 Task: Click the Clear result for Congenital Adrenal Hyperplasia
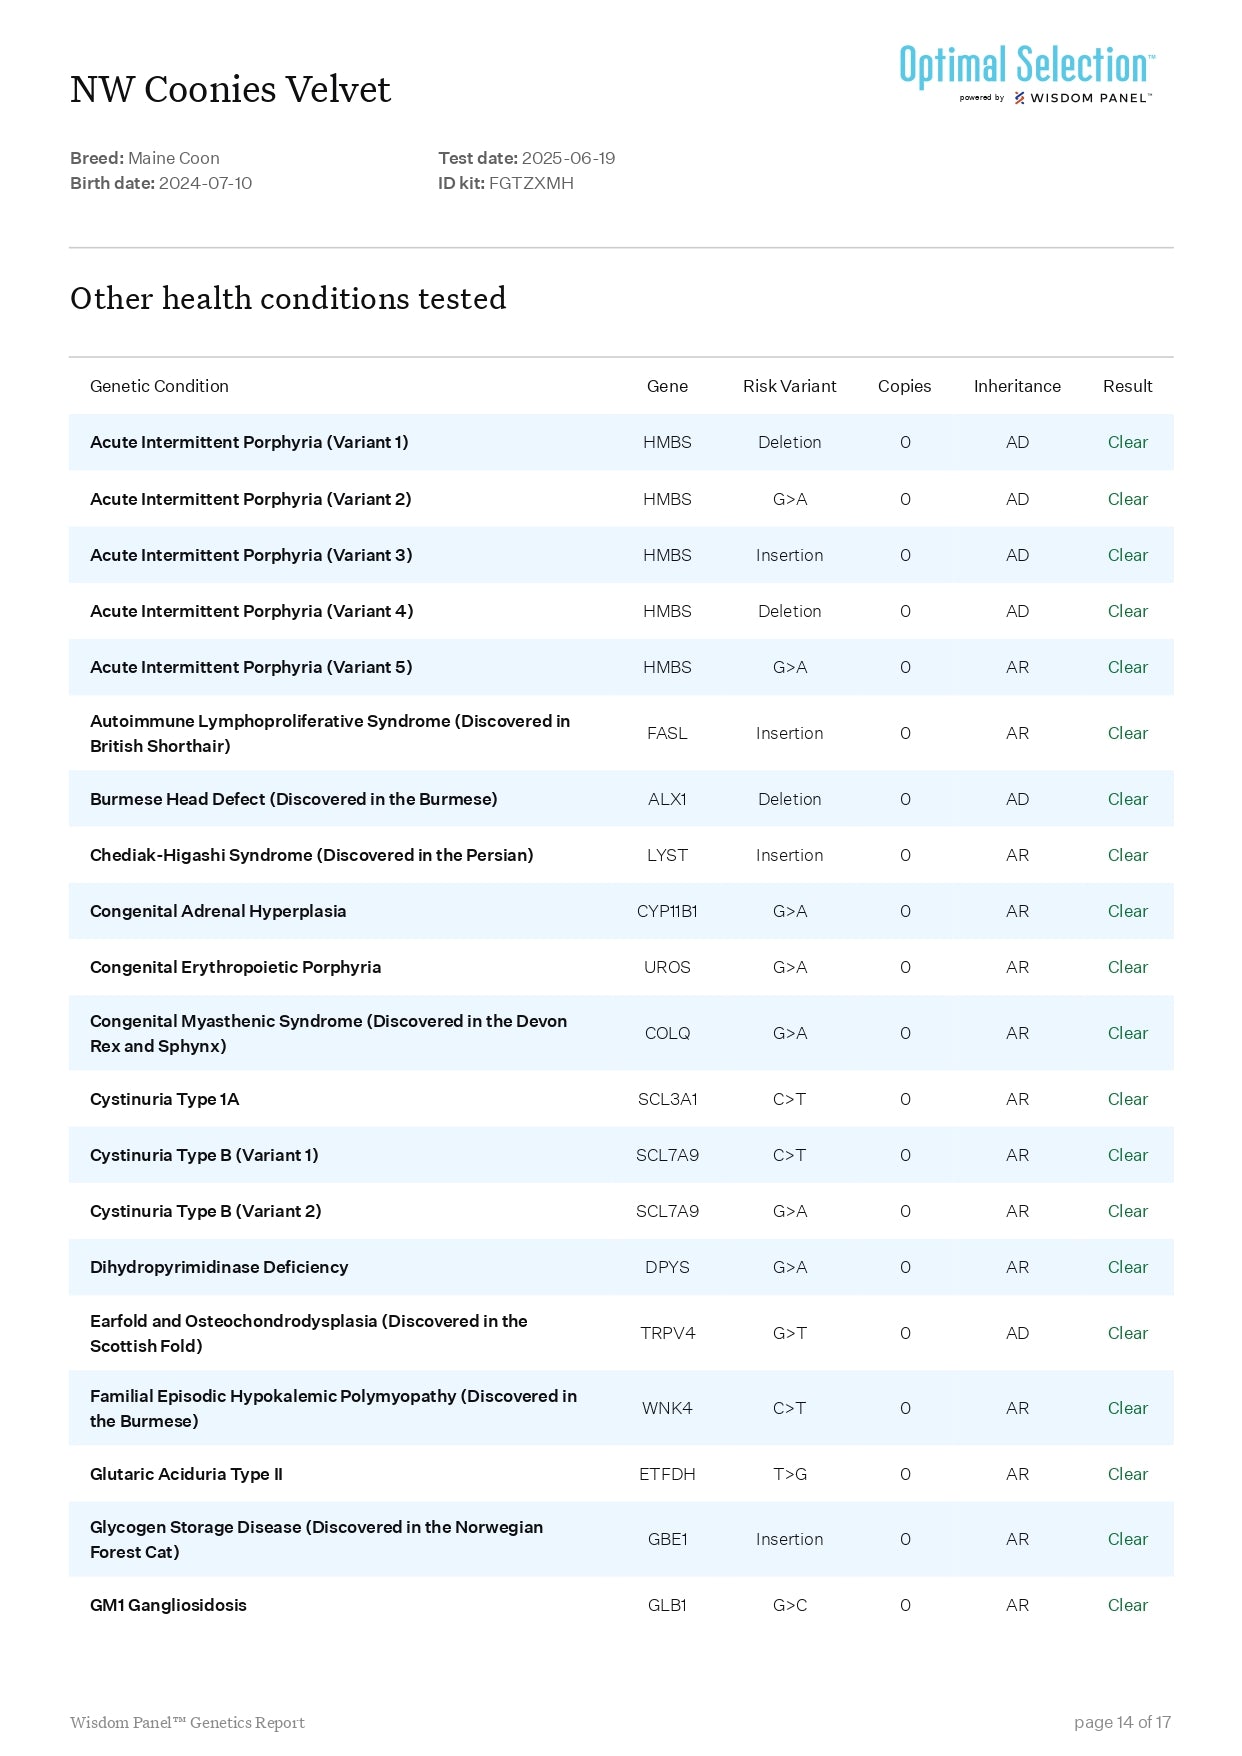[1127, 911]
